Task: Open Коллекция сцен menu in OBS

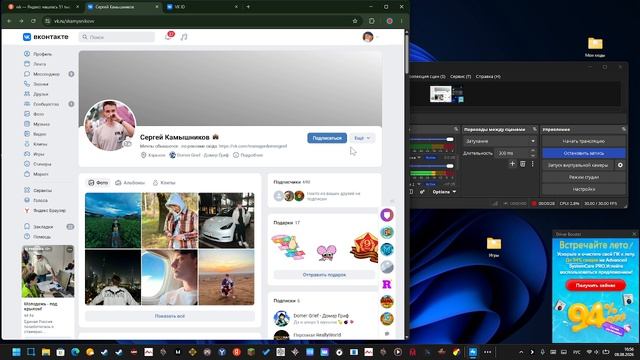Action: point(427,76)
